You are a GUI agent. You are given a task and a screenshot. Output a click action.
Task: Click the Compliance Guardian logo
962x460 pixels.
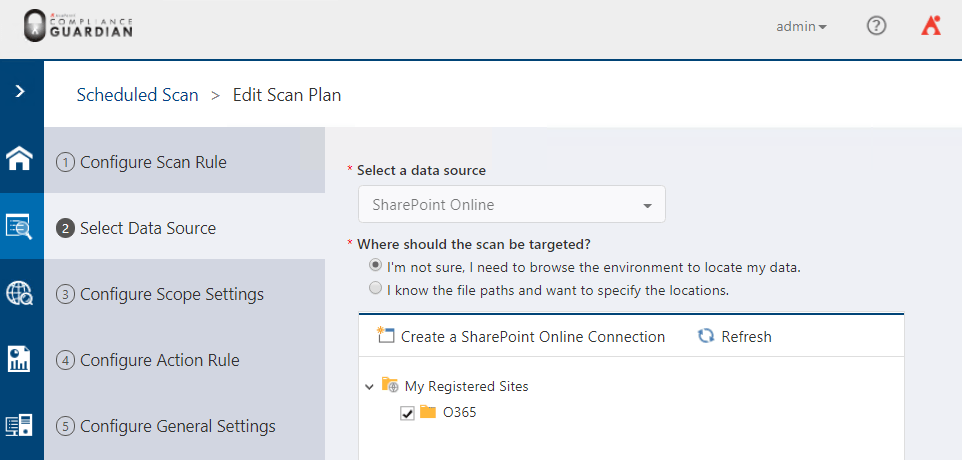coord(78,26)
